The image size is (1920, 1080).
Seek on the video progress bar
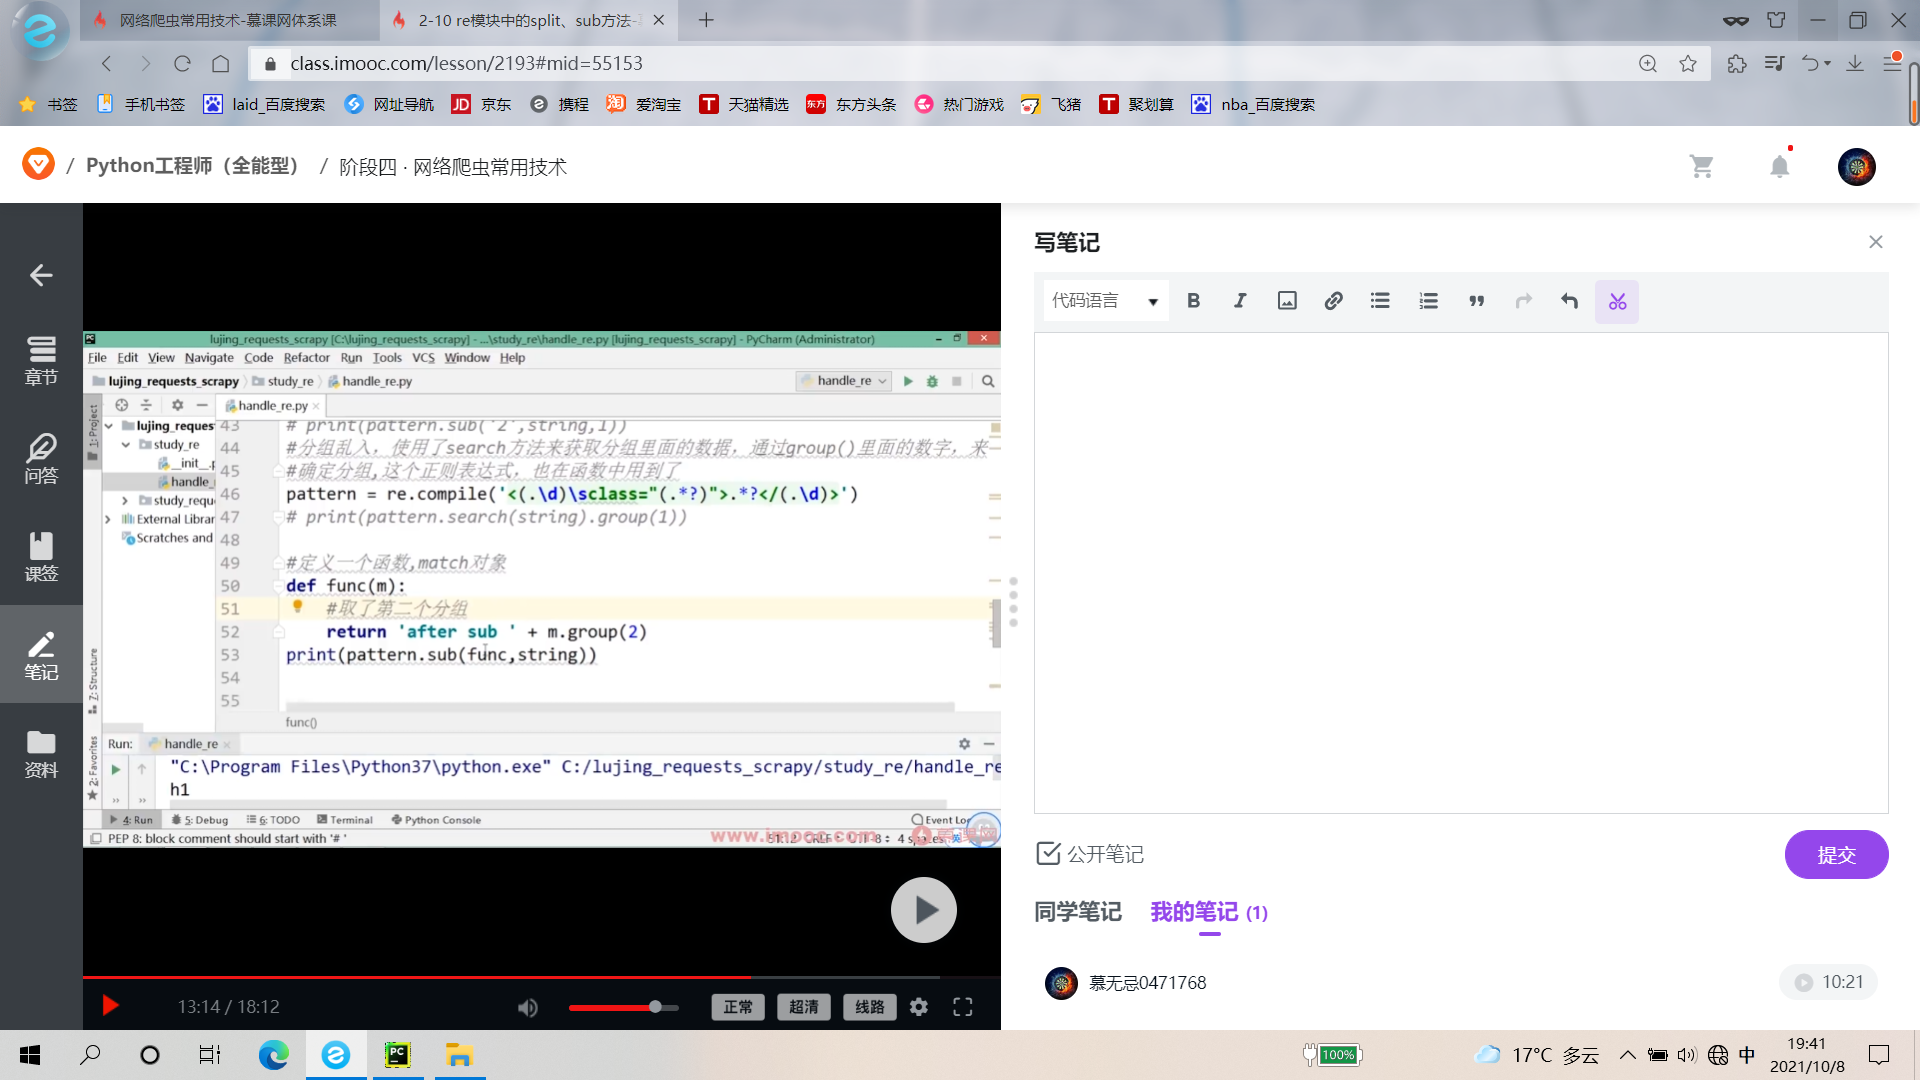pyautogui.click(x=542, y=977)
